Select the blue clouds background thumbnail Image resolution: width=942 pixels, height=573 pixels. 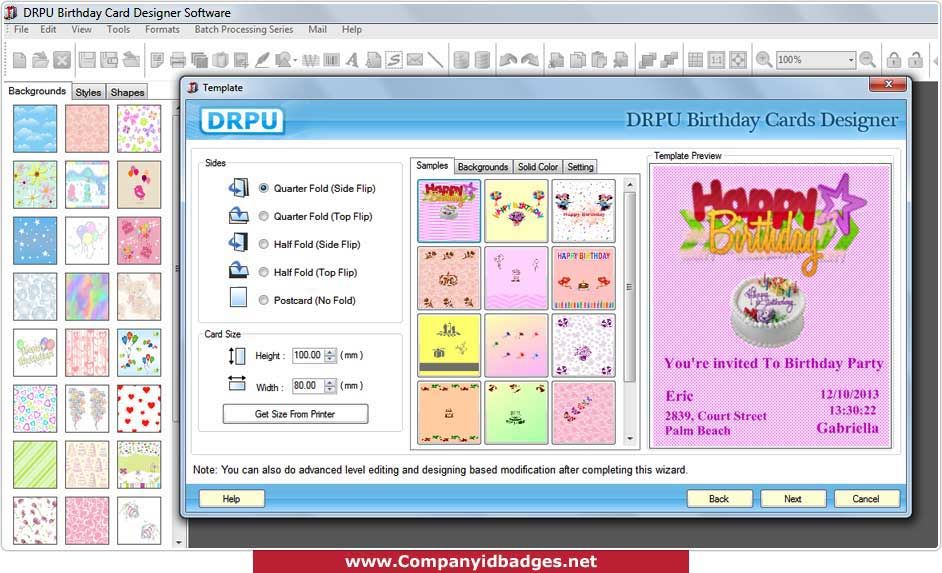coord(35,129)
